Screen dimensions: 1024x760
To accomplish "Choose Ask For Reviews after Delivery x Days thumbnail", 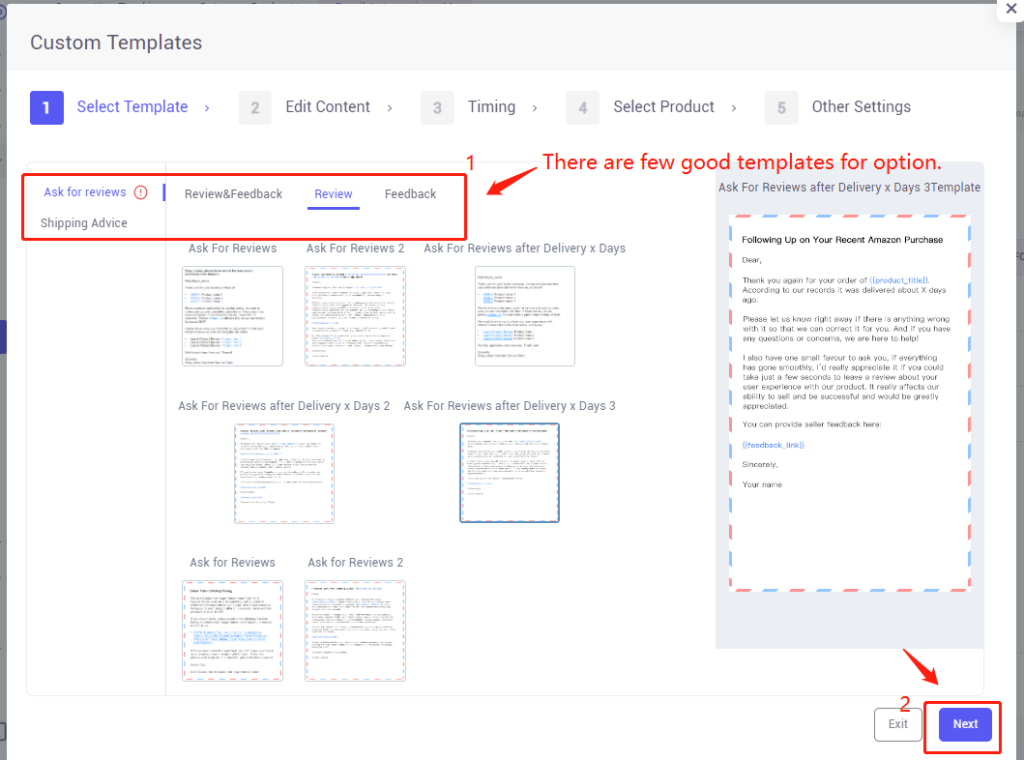I will [525, 316].
